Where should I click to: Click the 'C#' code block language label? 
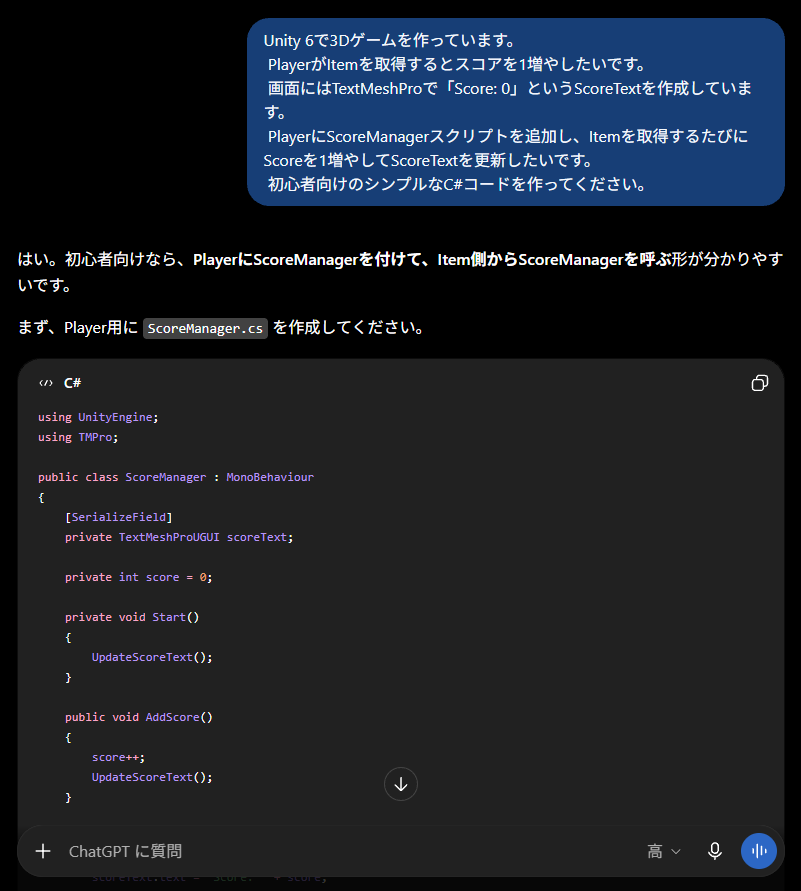[72, 383]
